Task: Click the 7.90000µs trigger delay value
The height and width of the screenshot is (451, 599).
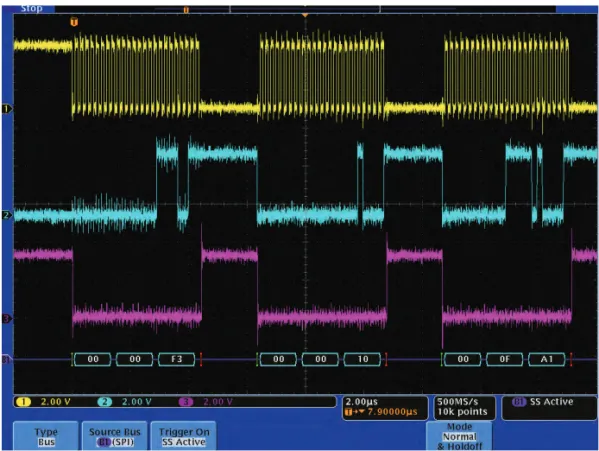Action: 392,412
